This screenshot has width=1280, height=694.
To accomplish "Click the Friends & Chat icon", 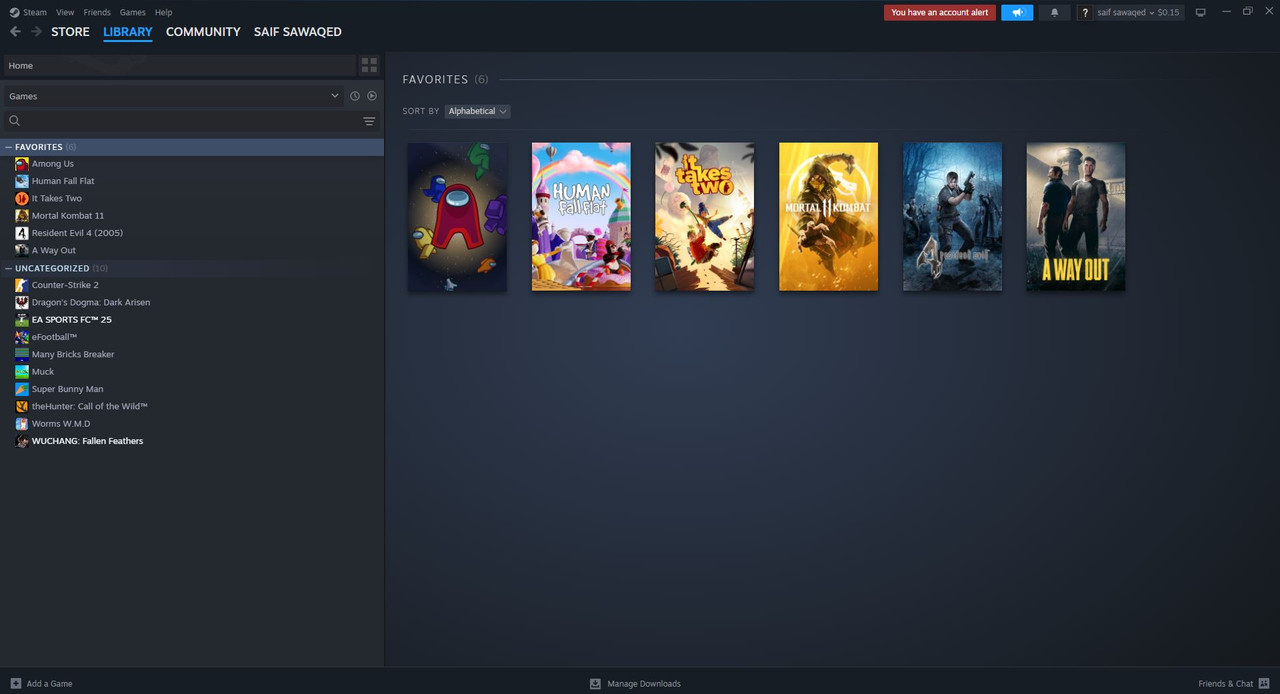I will coord(1264,684).
